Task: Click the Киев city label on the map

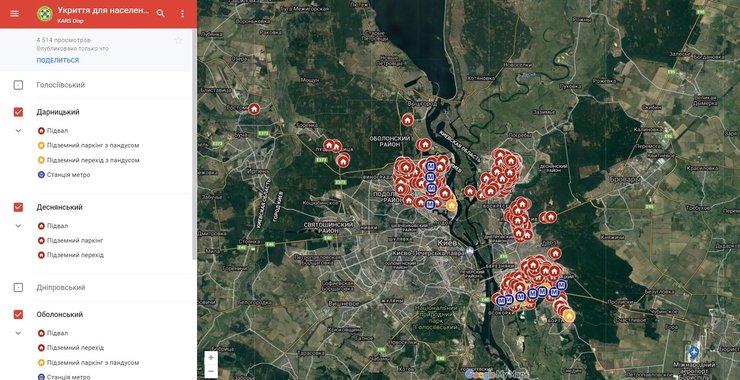Action: (x=447, y=242)
